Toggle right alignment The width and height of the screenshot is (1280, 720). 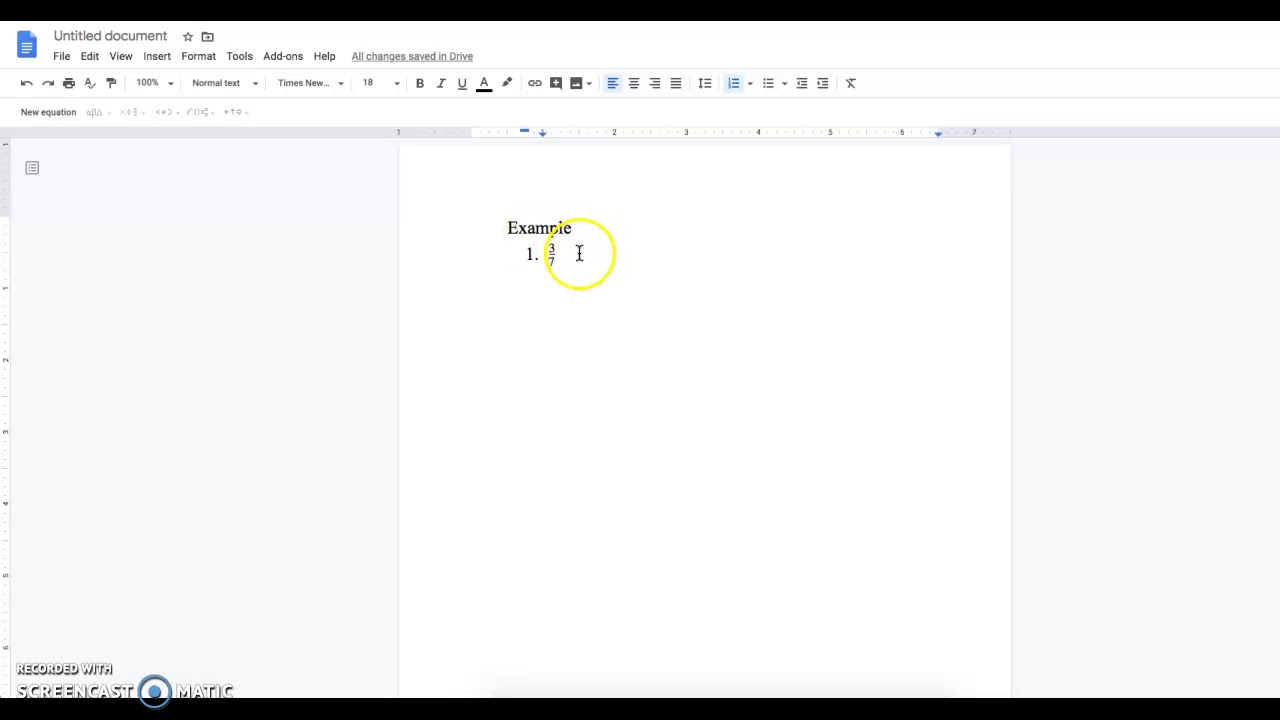pos(655,83)
